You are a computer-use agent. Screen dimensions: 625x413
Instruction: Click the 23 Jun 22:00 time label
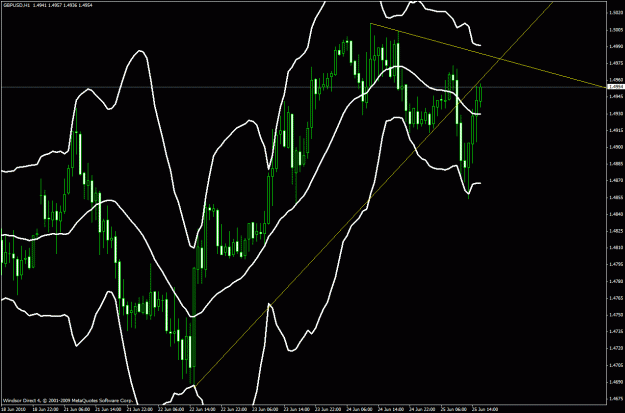coord(327,409)
